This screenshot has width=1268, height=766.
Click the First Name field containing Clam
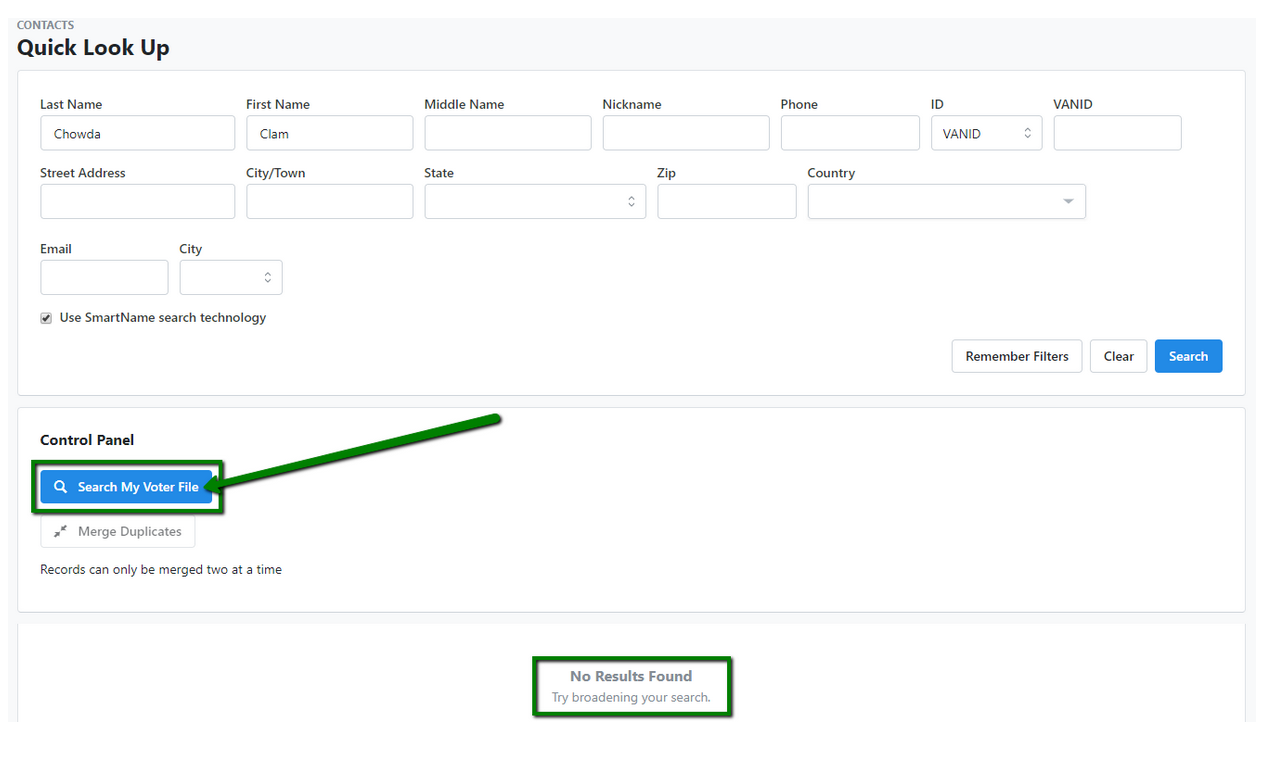click(x=329, y=133)
